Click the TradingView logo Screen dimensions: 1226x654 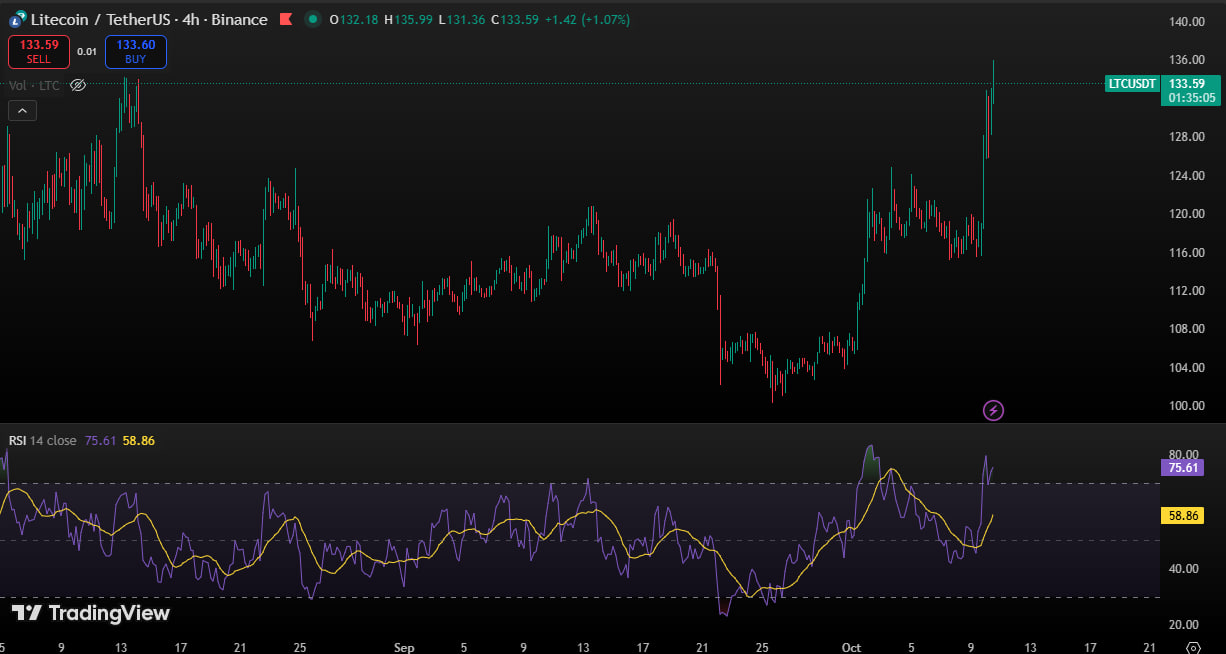point(90,613)
